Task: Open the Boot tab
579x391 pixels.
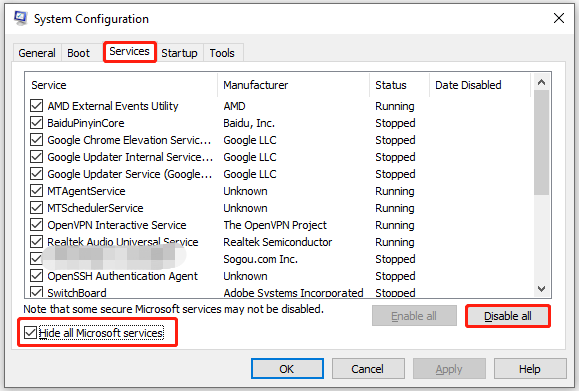Action: click(x=78, y=53)
